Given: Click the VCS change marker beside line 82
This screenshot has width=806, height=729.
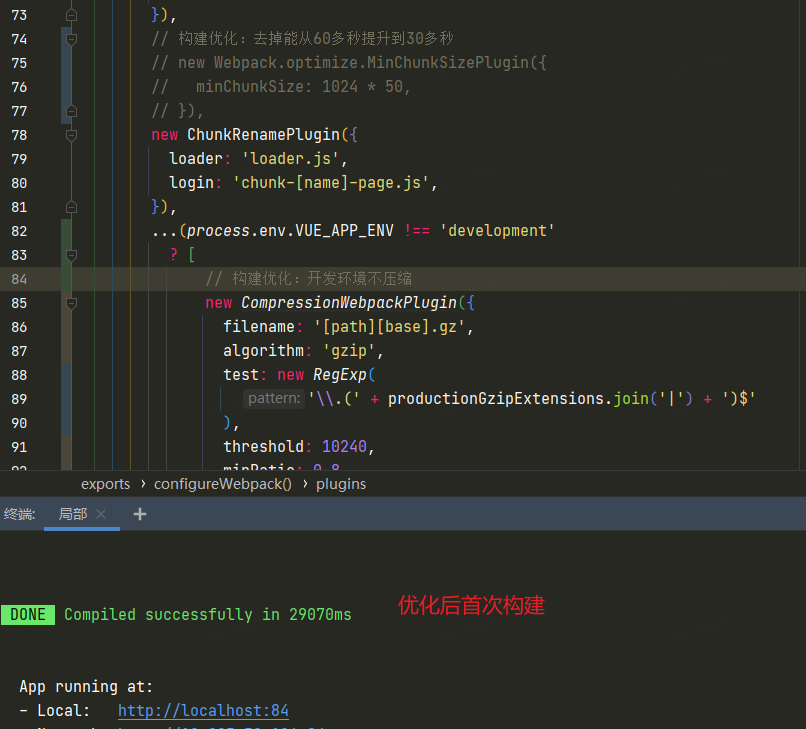Looking at the screenshot, I should click(66, 231).
